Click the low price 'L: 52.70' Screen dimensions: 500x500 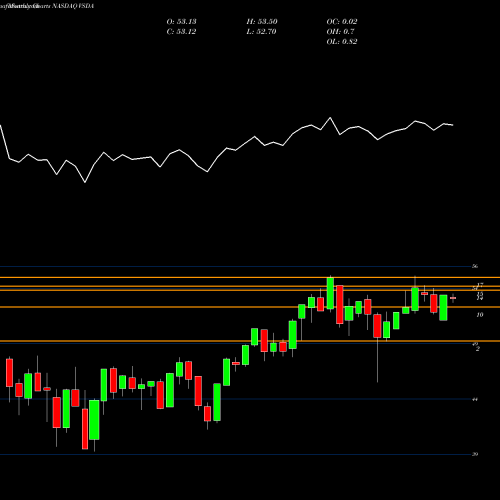click(262, 32)
